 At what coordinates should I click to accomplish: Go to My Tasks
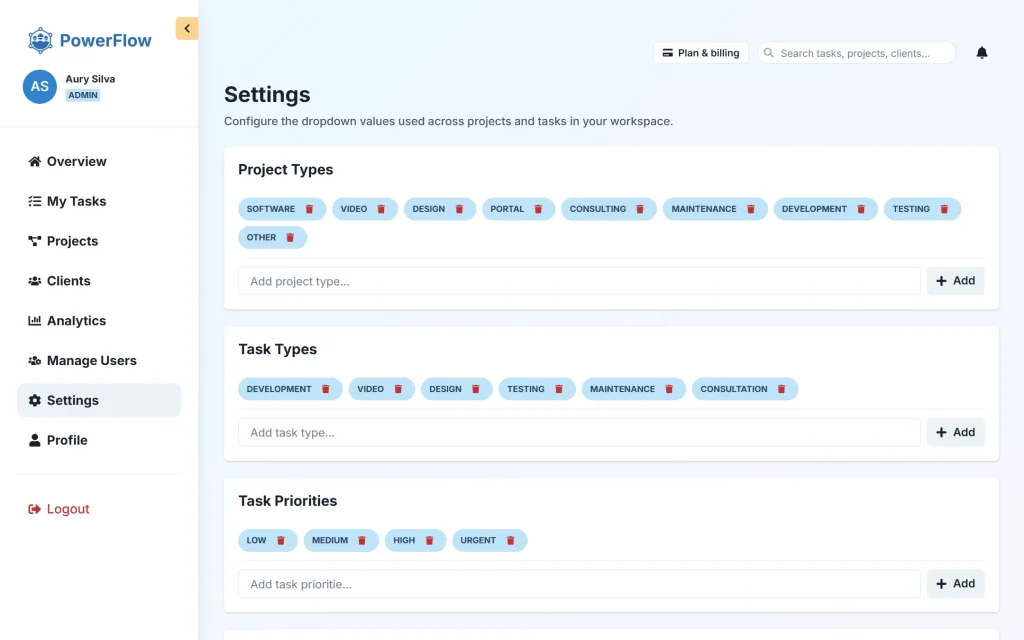[x=99, y=201]
